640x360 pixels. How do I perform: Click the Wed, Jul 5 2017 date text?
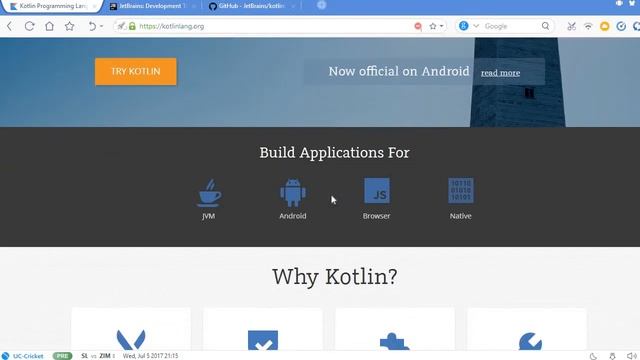click(x=150, y=356)
